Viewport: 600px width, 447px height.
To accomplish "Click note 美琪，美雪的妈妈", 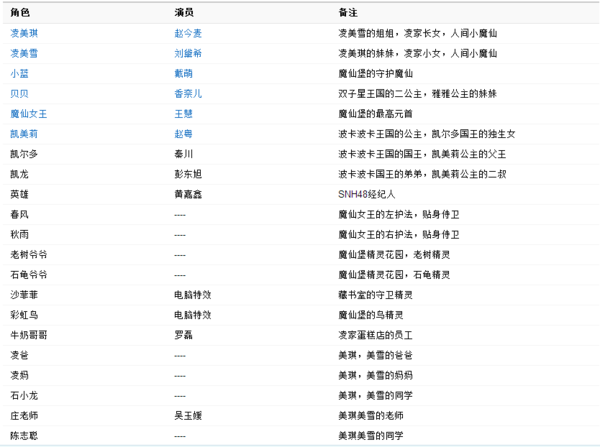I will click(375, 375).
